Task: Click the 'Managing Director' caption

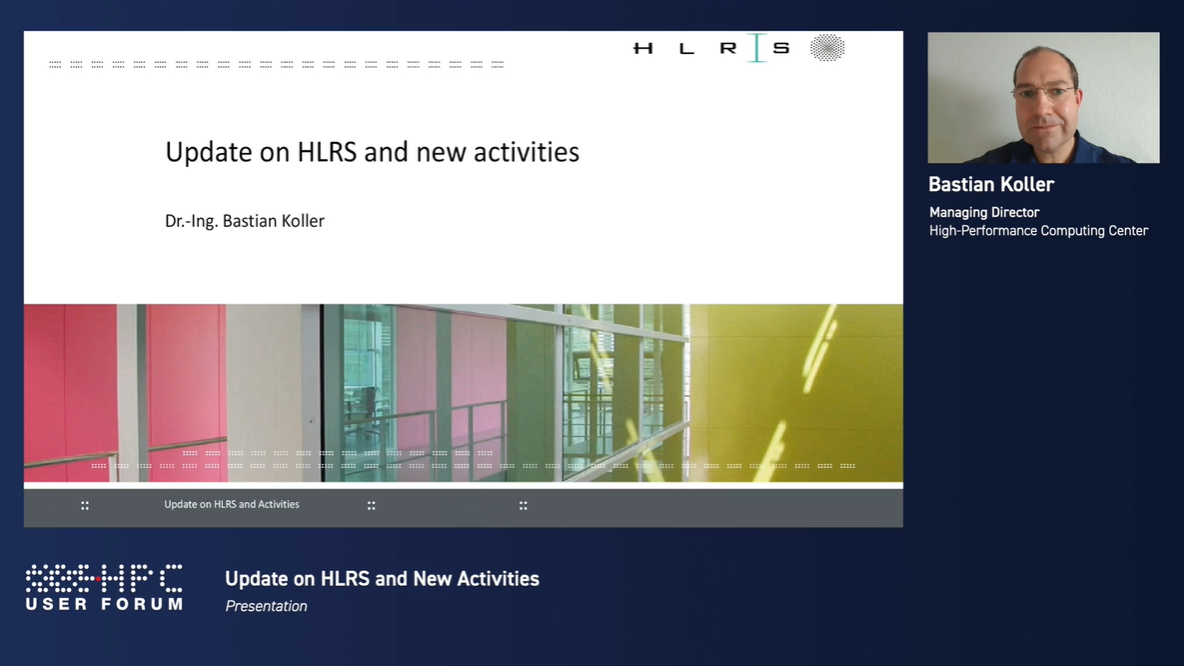Action: pyautogui.click(x=984, y=212)
